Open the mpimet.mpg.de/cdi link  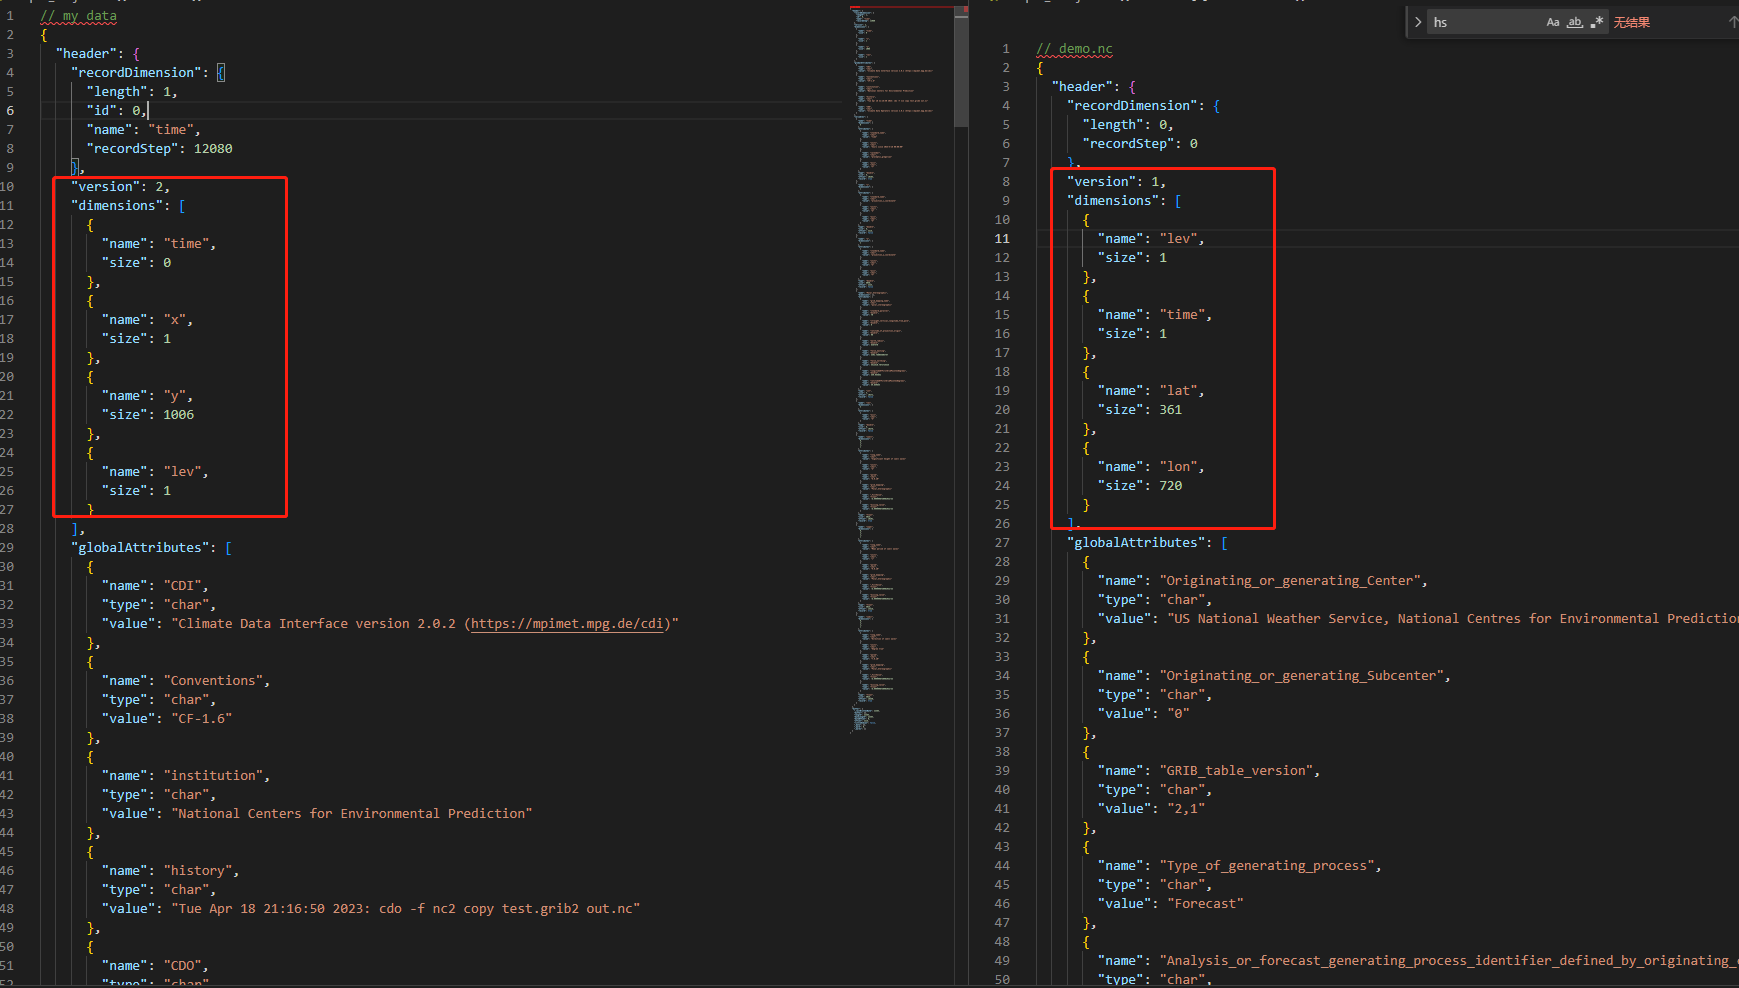click(568, 624)
